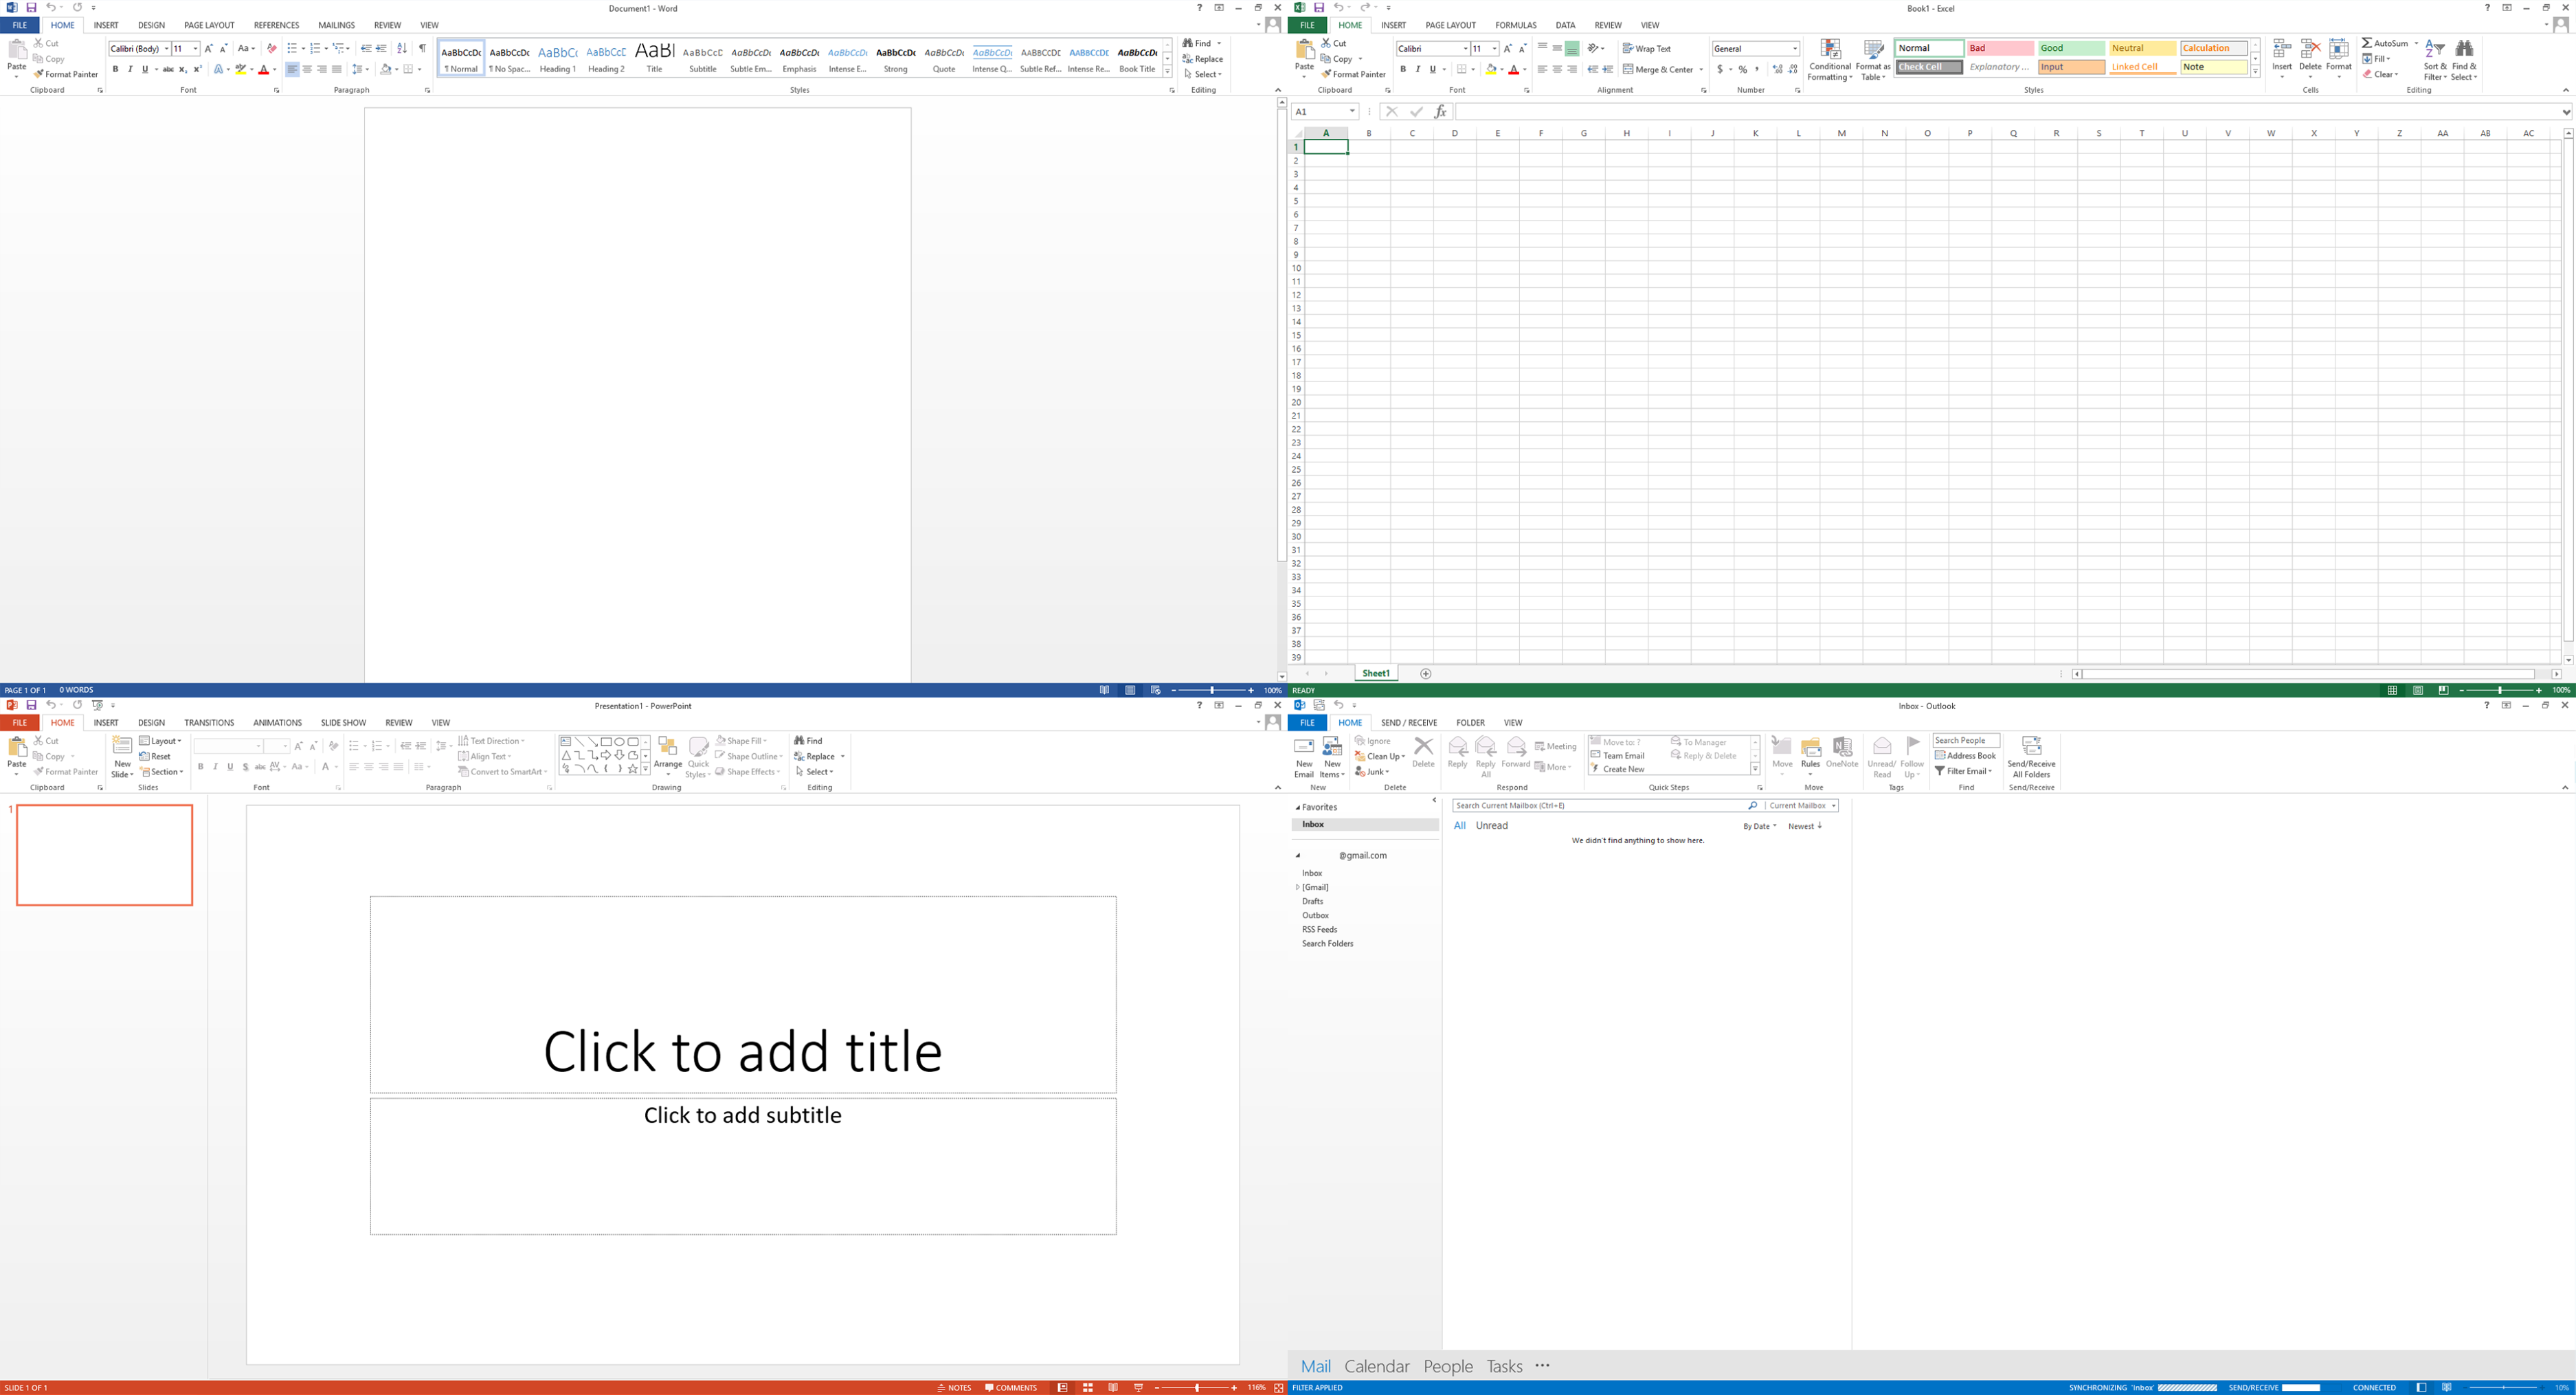Screen dimensions: 2576x1395
Task: Open Word REFERENCES tab
Action: tap(276, 25)
